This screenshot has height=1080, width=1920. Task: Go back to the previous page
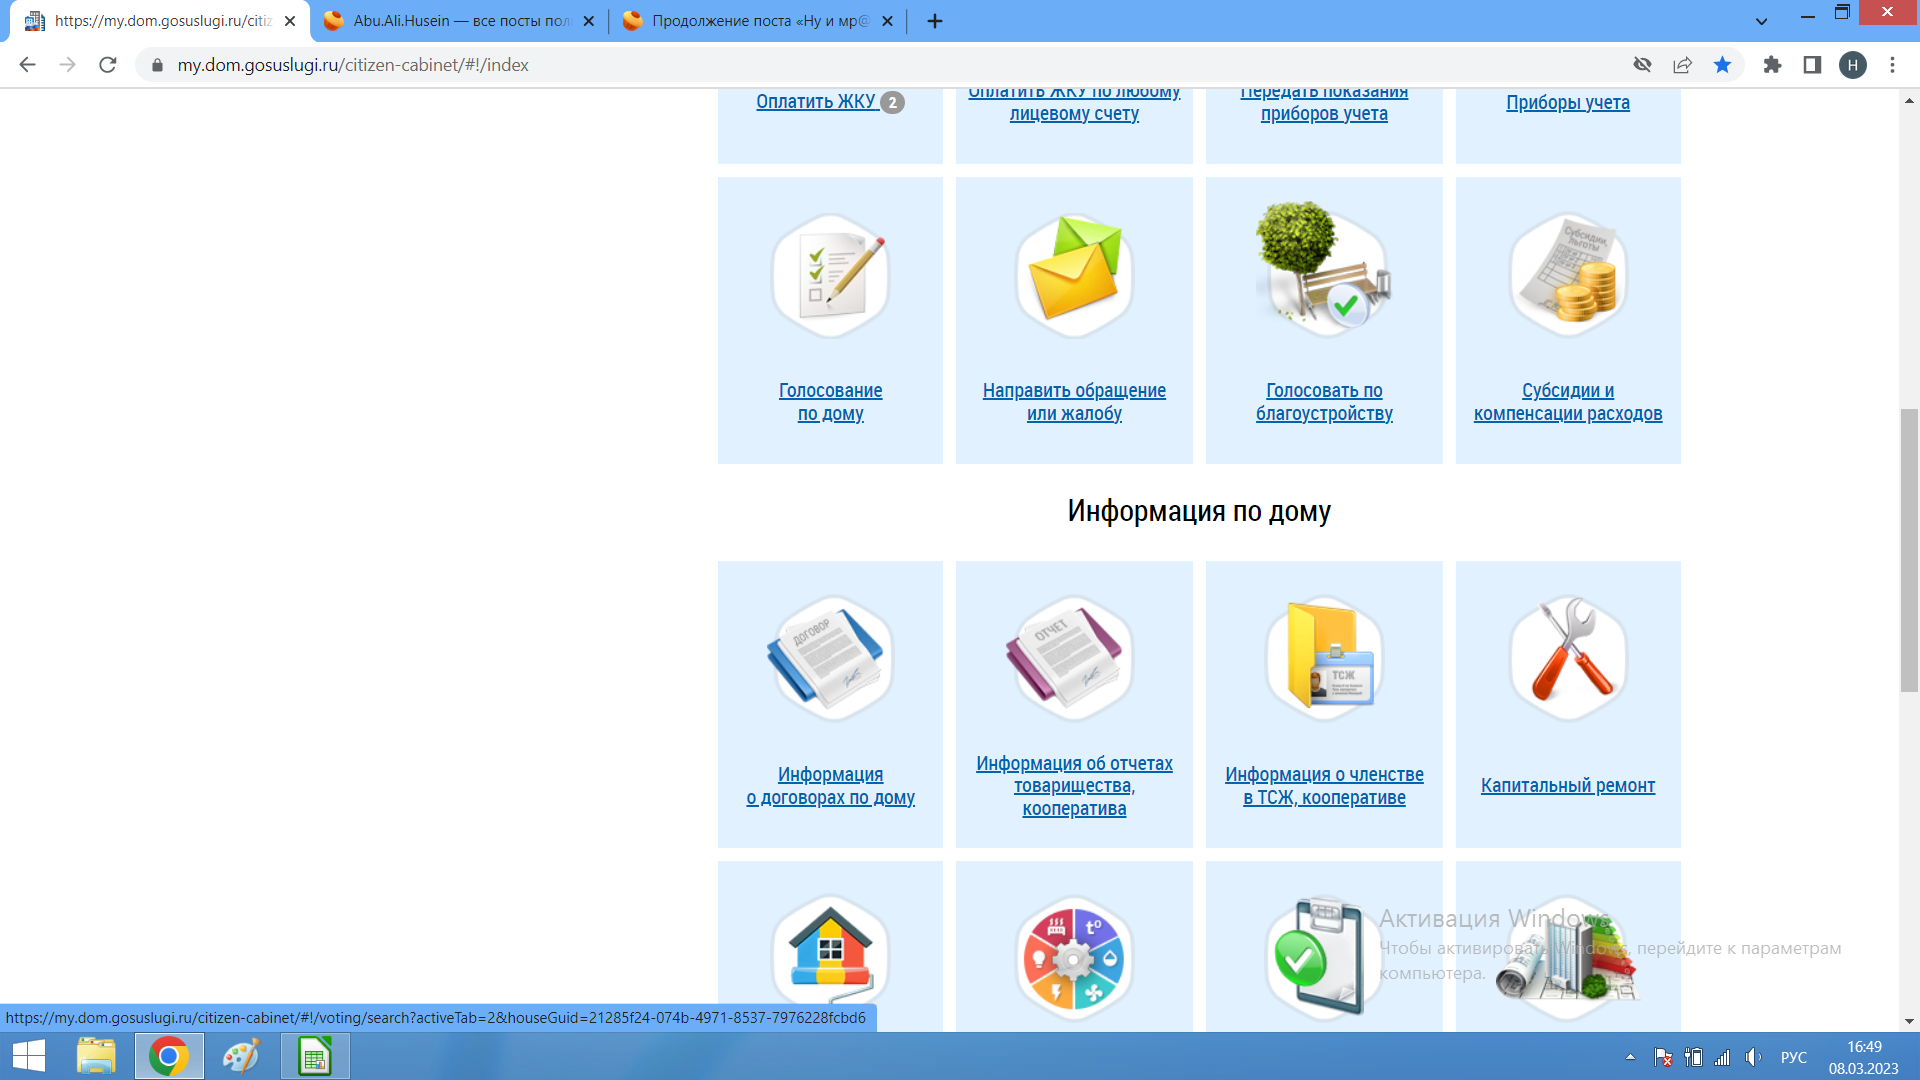(x=27, y=65)
